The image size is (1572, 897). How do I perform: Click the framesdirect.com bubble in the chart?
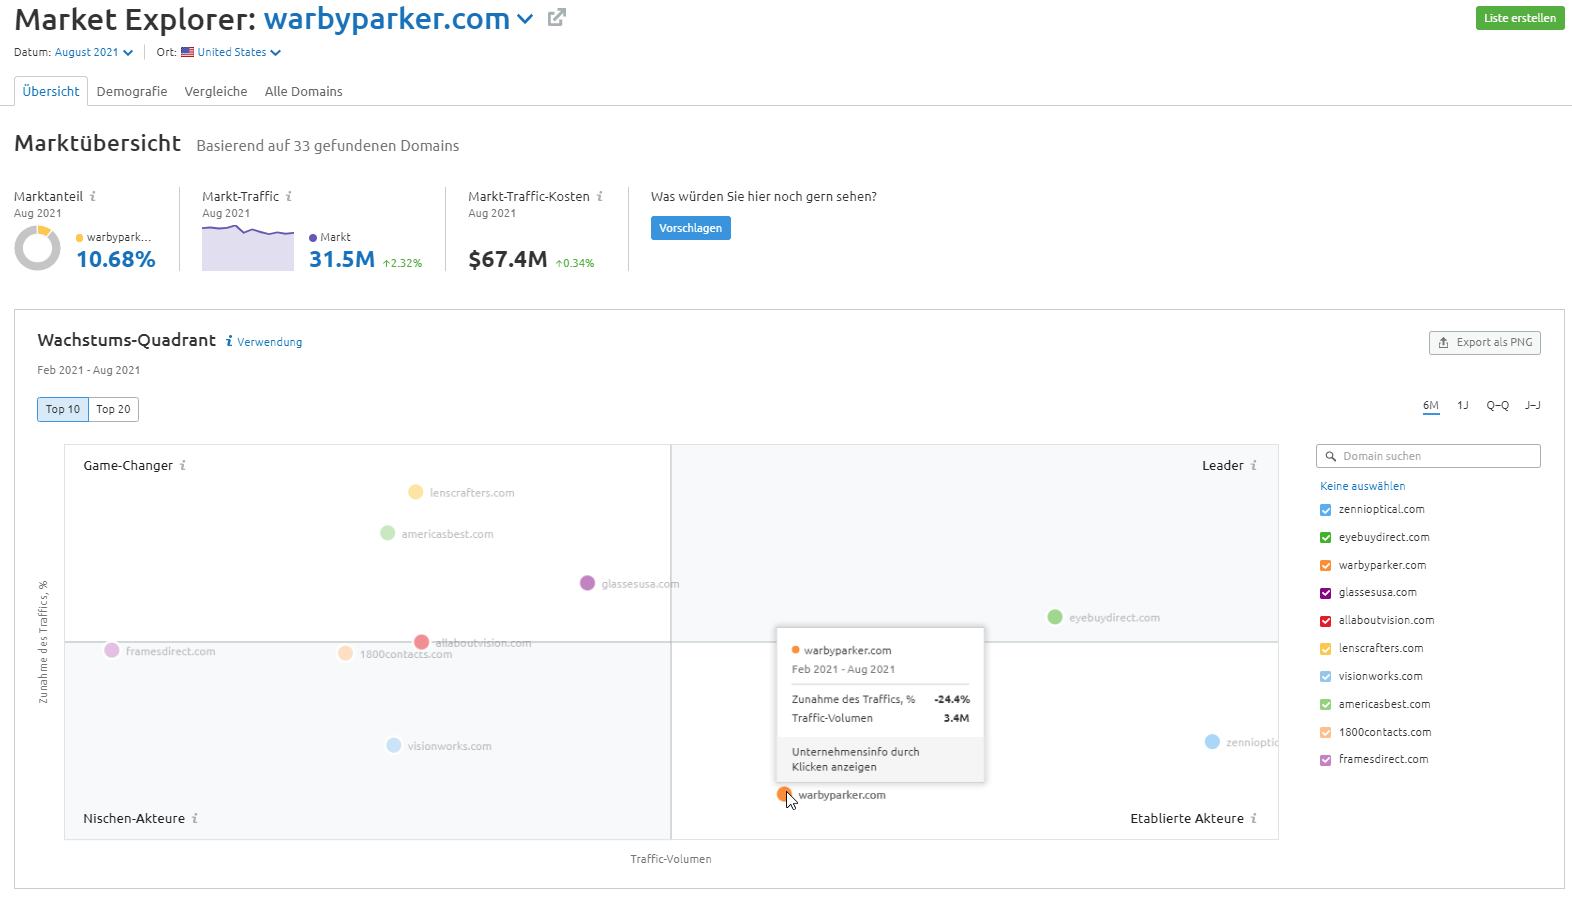(112, 650)
